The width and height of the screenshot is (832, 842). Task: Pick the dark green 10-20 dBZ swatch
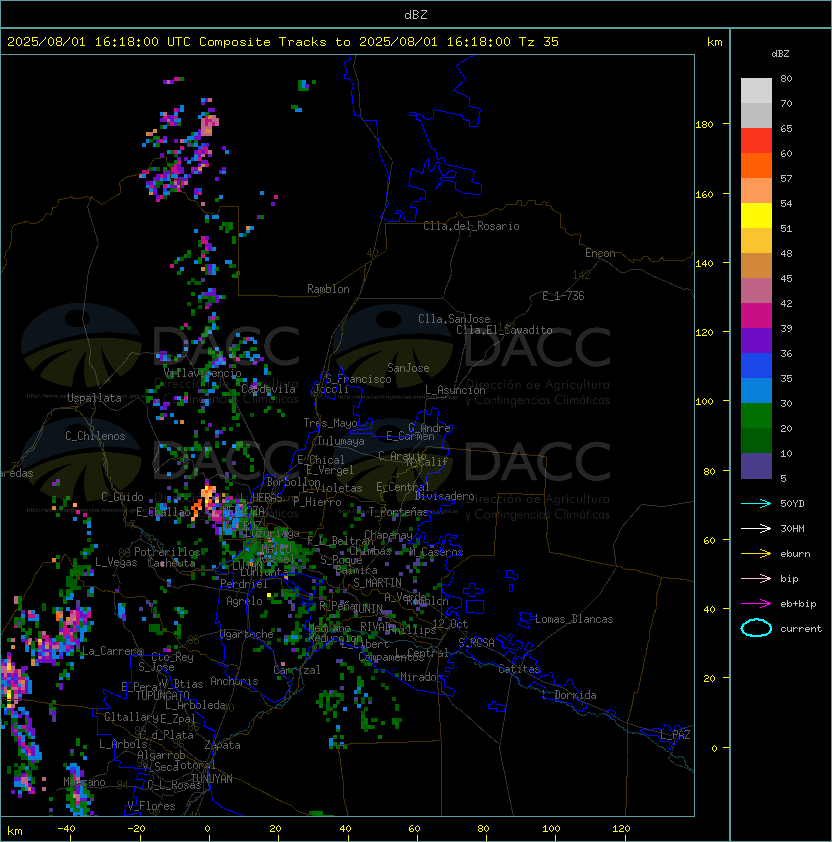point(756,440)
